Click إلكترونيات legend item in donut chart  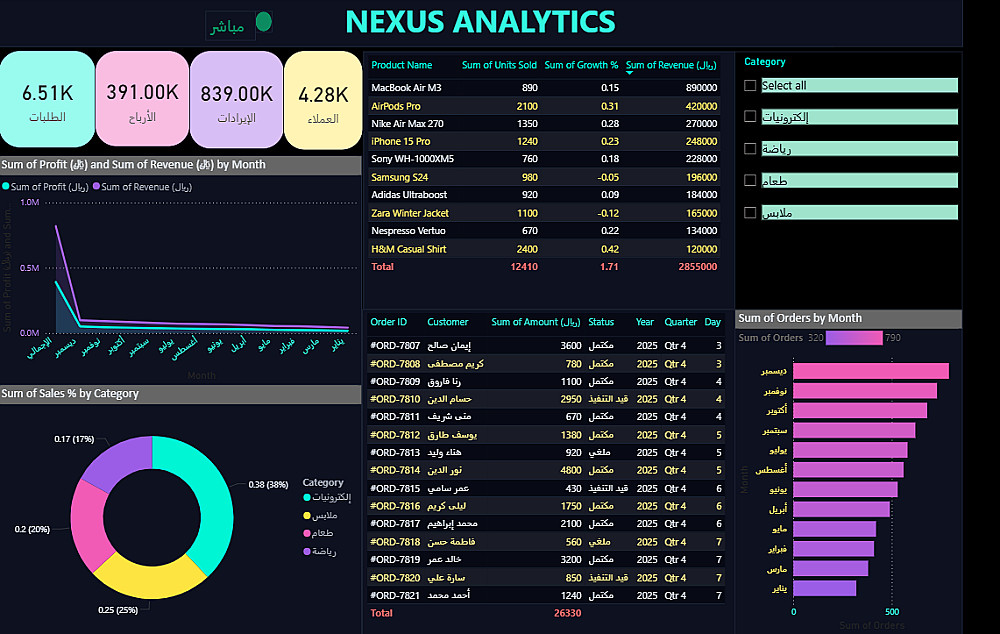327,498
